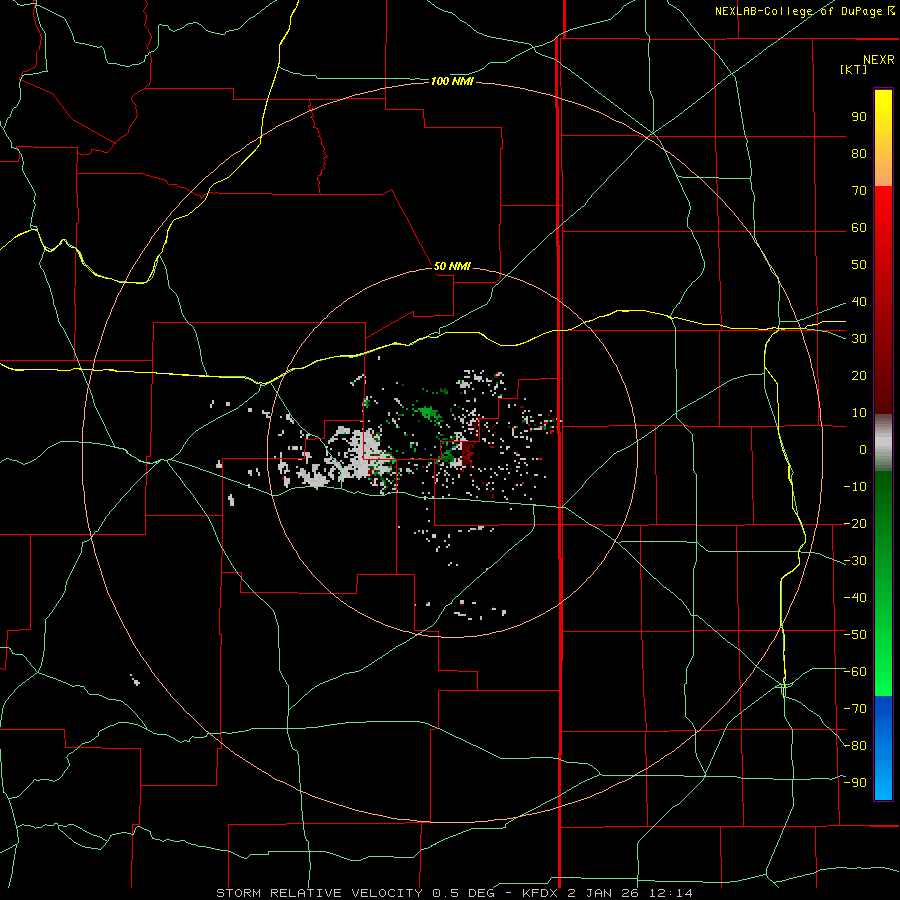Click the 60 value on the velocity scale

pos(859,227)
